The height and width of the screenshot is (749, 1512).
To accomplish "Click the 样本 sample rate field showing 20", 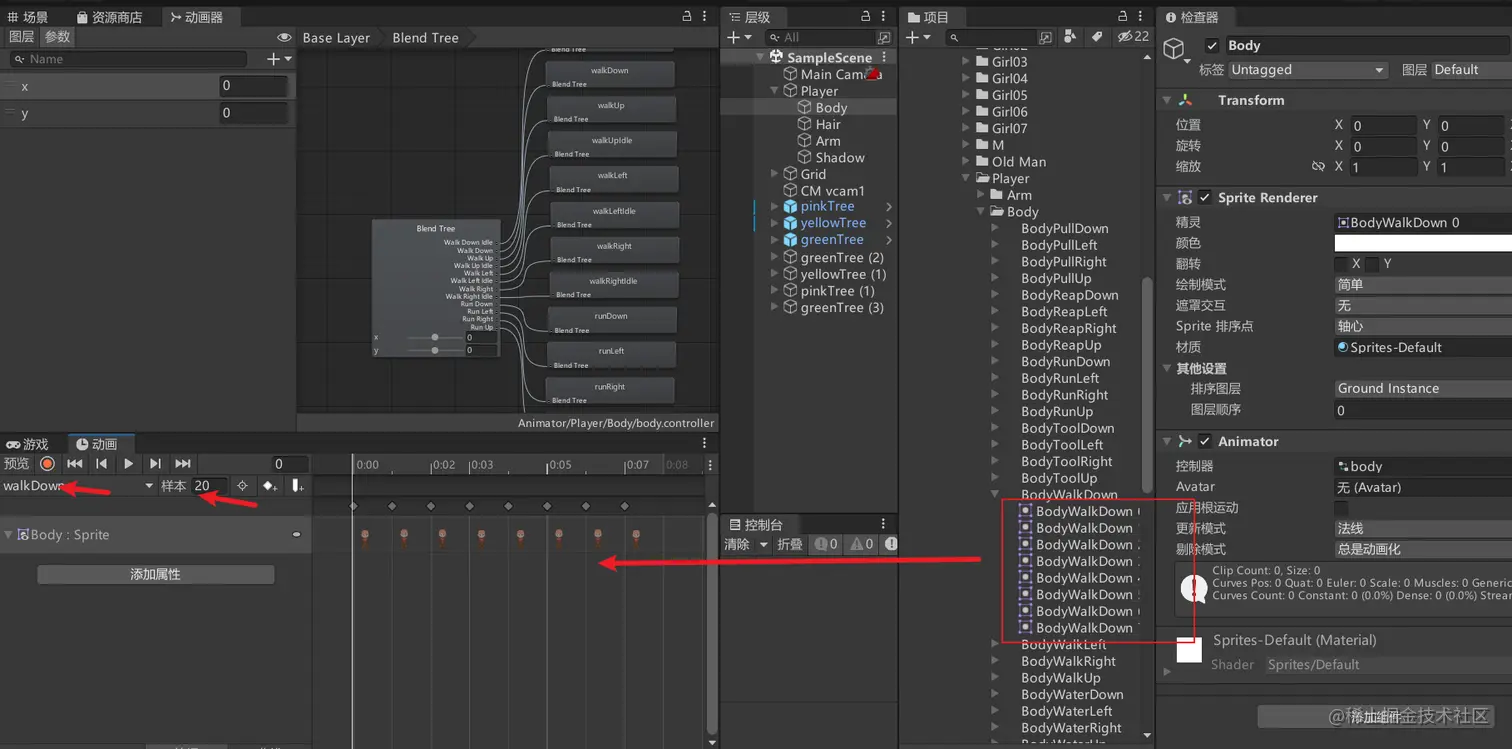I will [209, 486].
